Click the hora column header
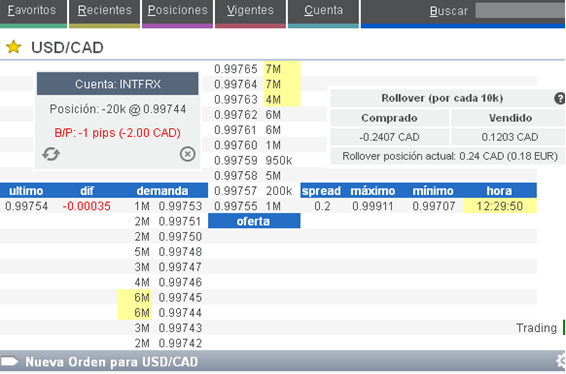Image resolution: width=566 pixels, height=374 pixels. 499,191
